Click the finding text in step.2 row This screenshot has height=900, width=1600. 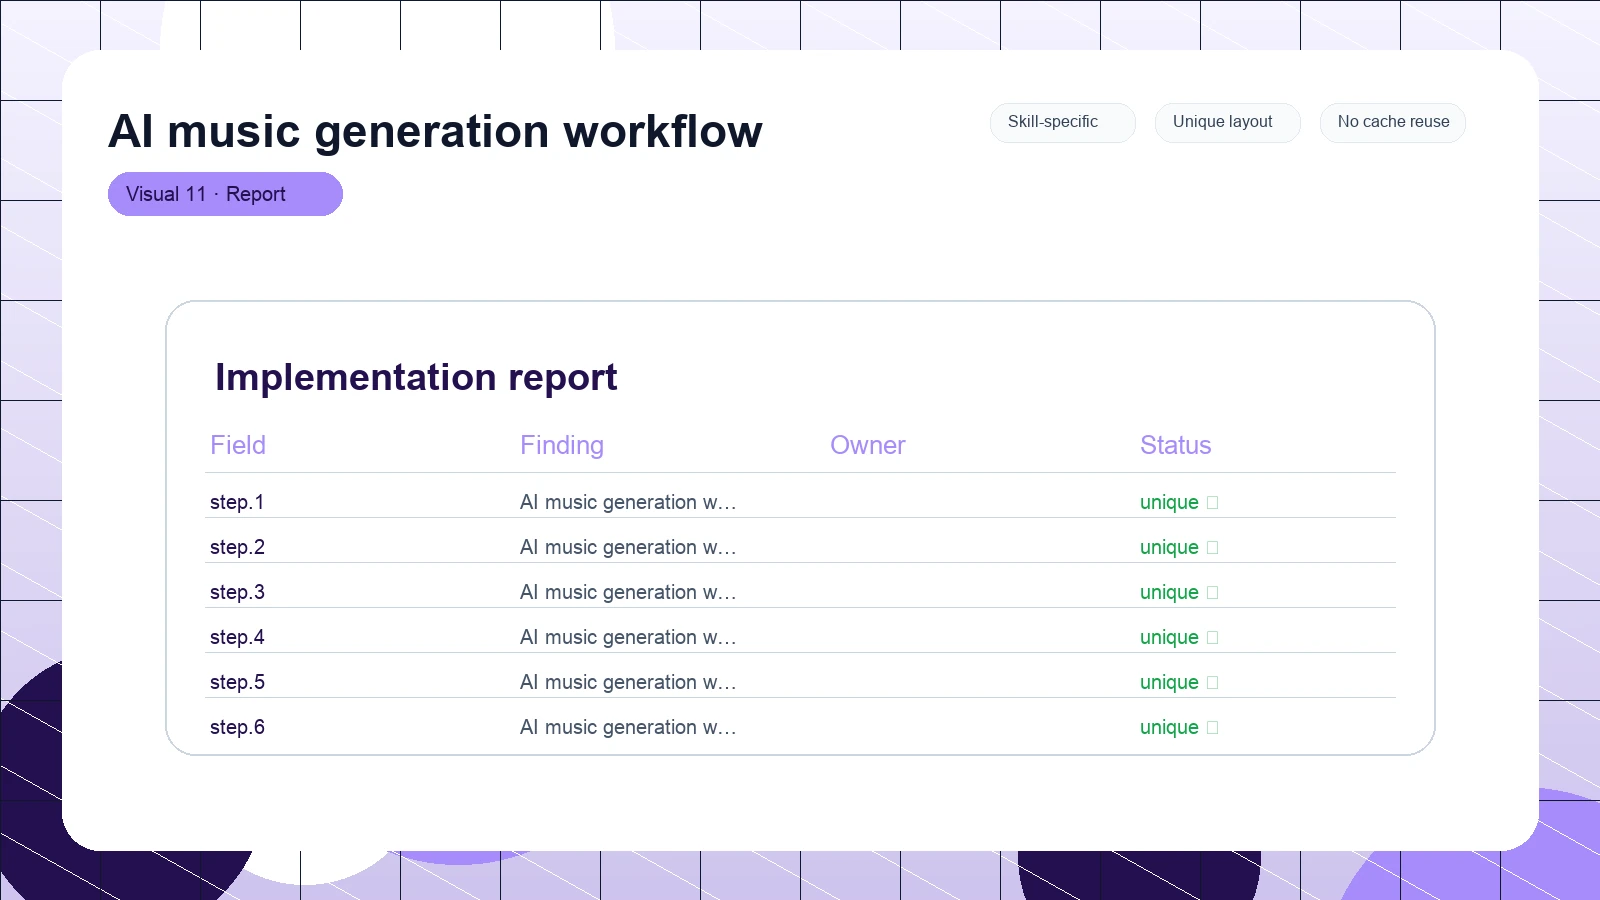628,547
